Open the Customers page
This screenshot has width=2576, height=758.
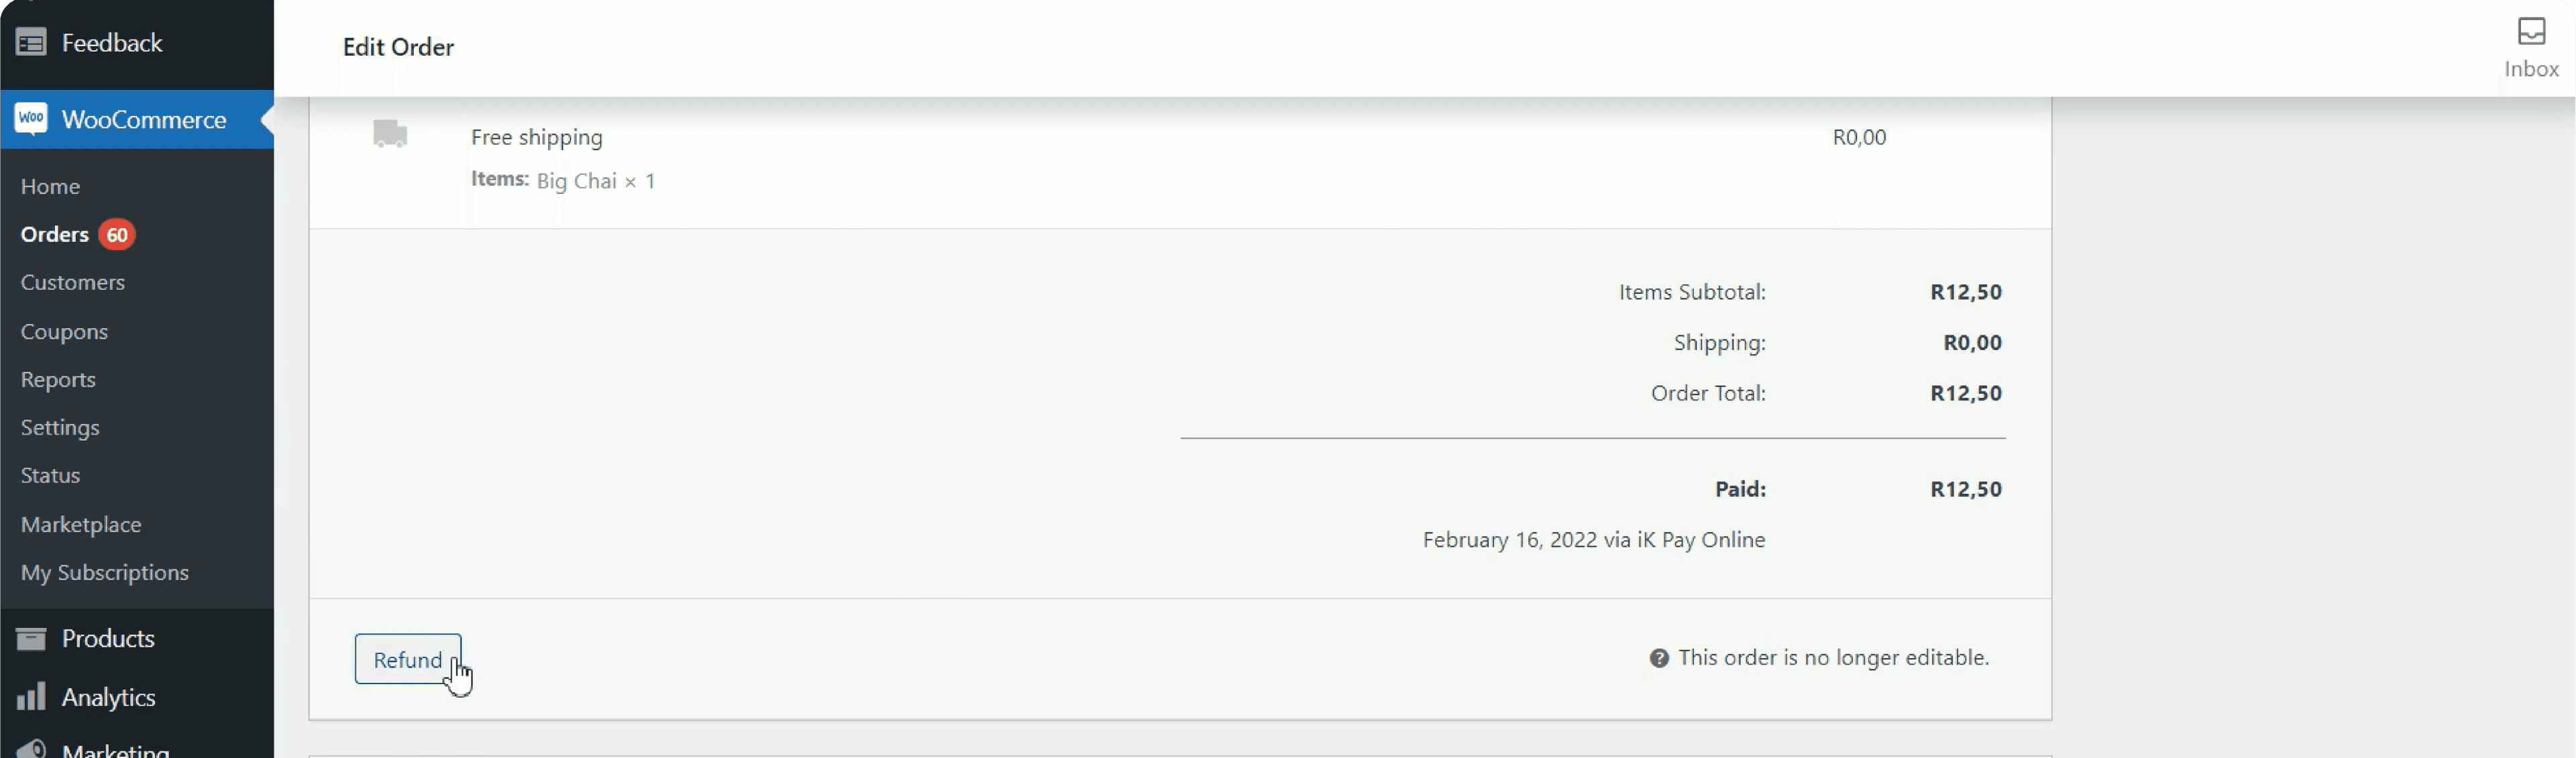point(73,282)
